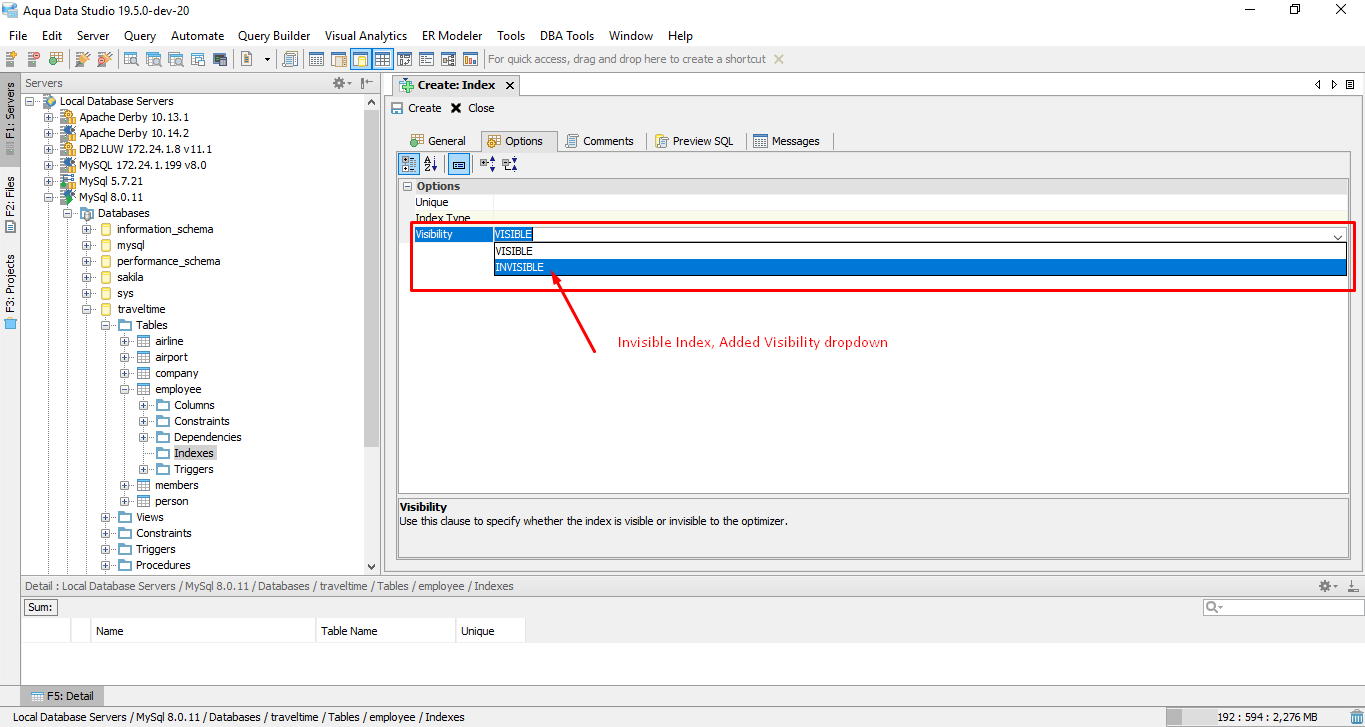Screen dimensions: 1365x727
Task: Open the File menu
Action: 18,35
